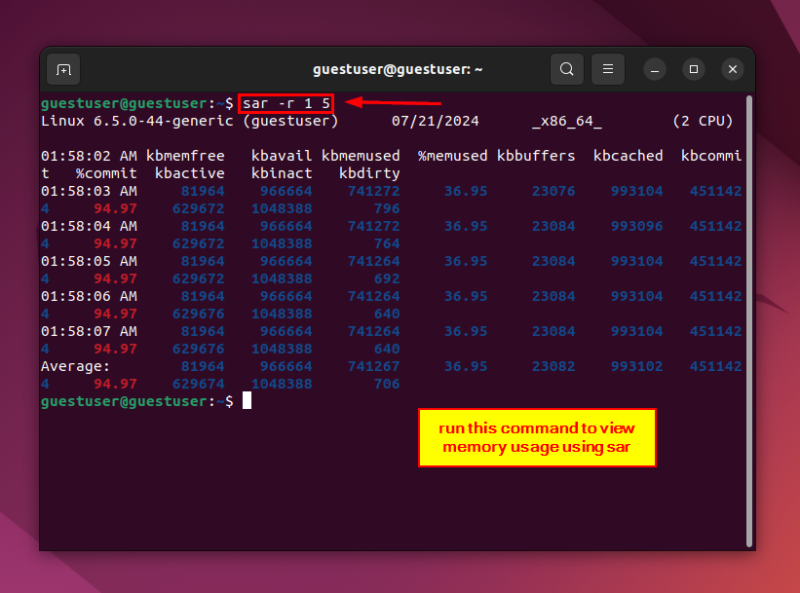The height and width of the screenshot is (593, 800).
Task: Click the %memused value 36.95
Action: pyautogui.click(x=466, y=191)
